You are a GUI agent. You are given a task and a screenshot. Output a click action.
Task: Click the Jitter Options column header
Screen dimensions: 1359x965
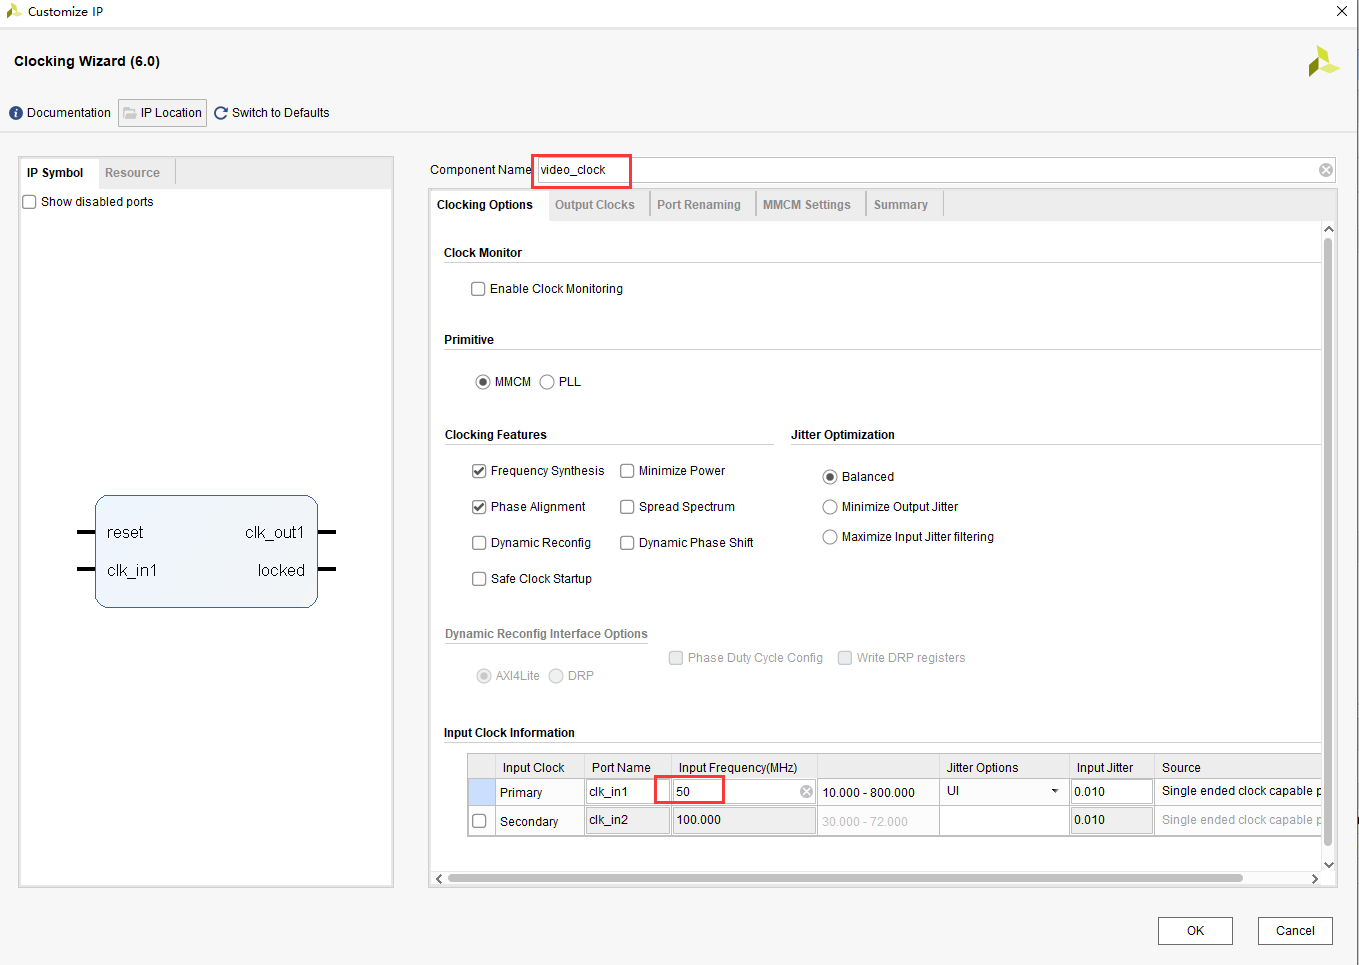[1004, 767]
